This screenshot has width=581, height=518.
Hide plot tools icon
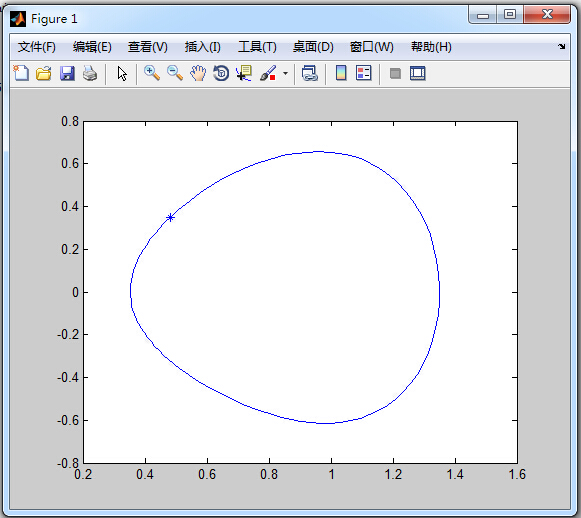tap(395, 73)
